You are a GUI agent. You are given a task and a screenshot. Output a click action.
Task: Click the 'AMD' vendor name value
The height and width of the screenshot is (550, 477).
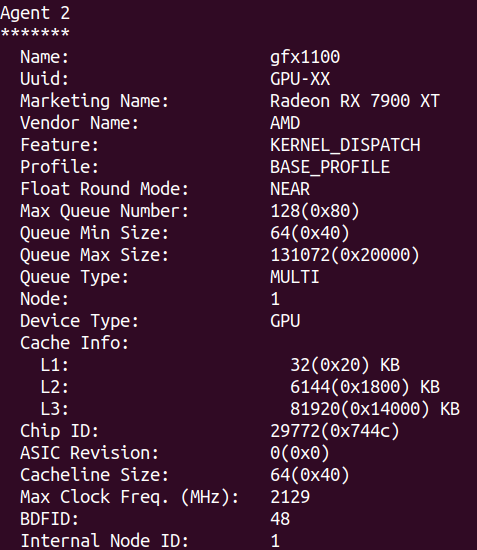click(285, 123)
